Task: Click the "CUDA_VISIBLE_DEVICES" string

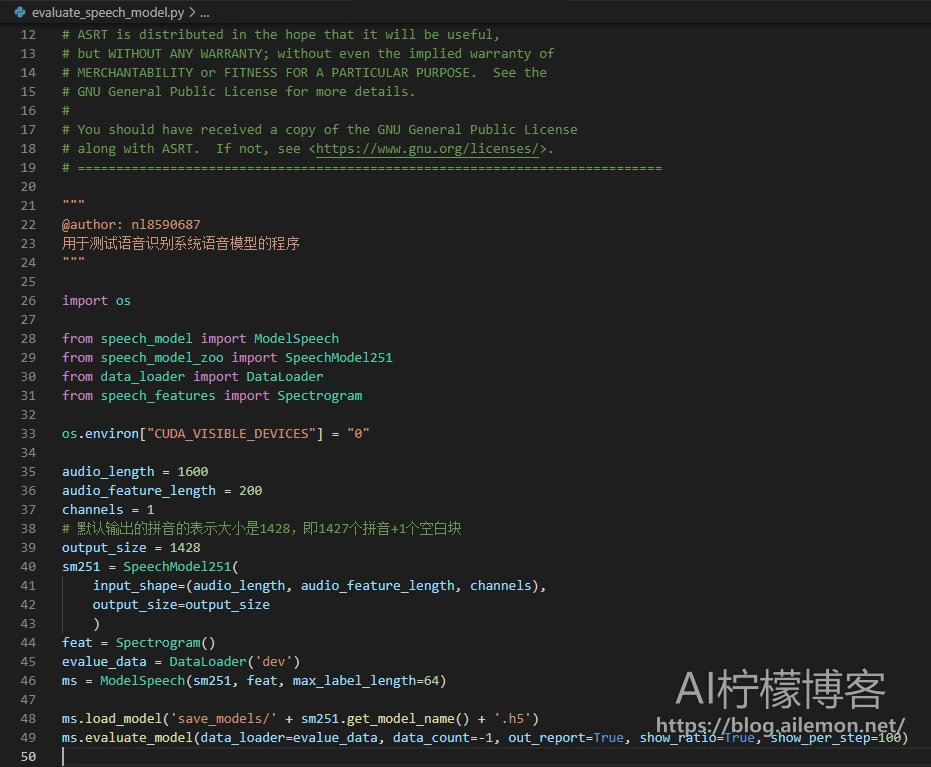Action: [x=232, y=433]
